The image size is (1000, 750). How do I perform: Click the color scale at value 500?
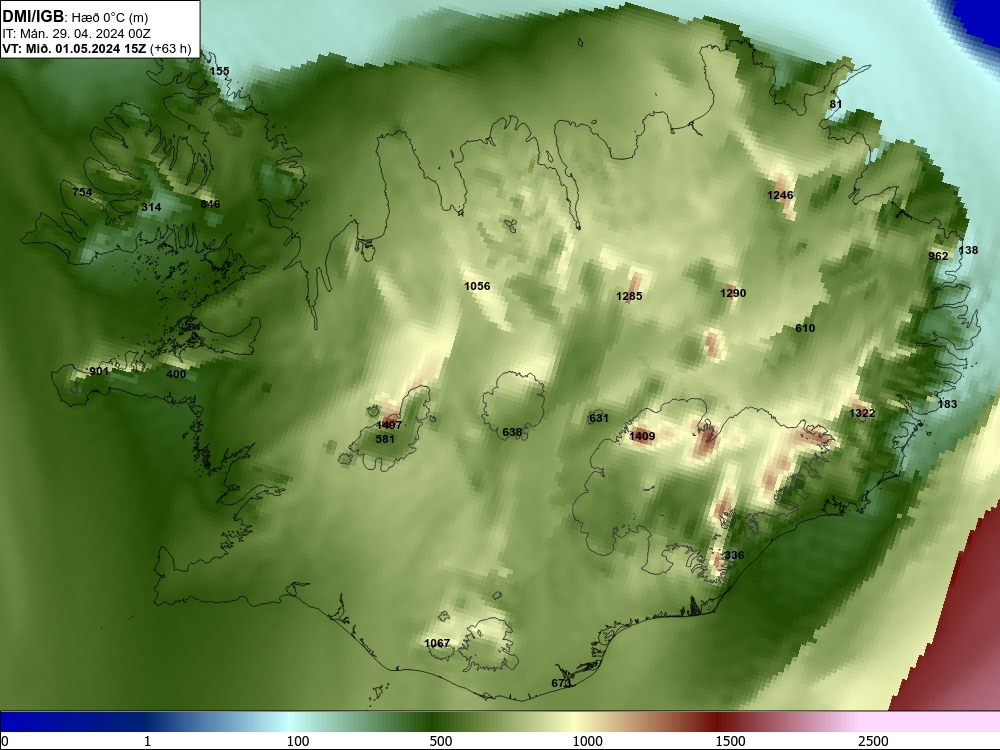tap(441, 741)
